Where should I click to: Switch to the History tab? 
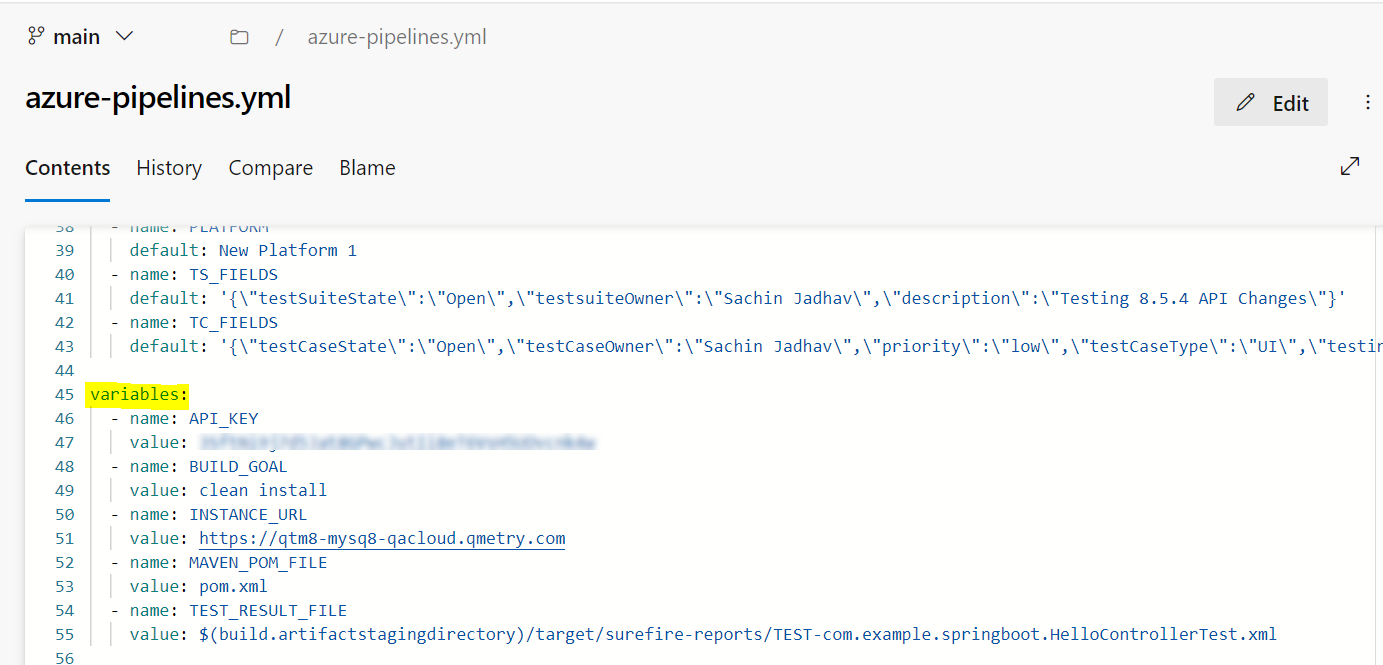[x=168, y=167]
